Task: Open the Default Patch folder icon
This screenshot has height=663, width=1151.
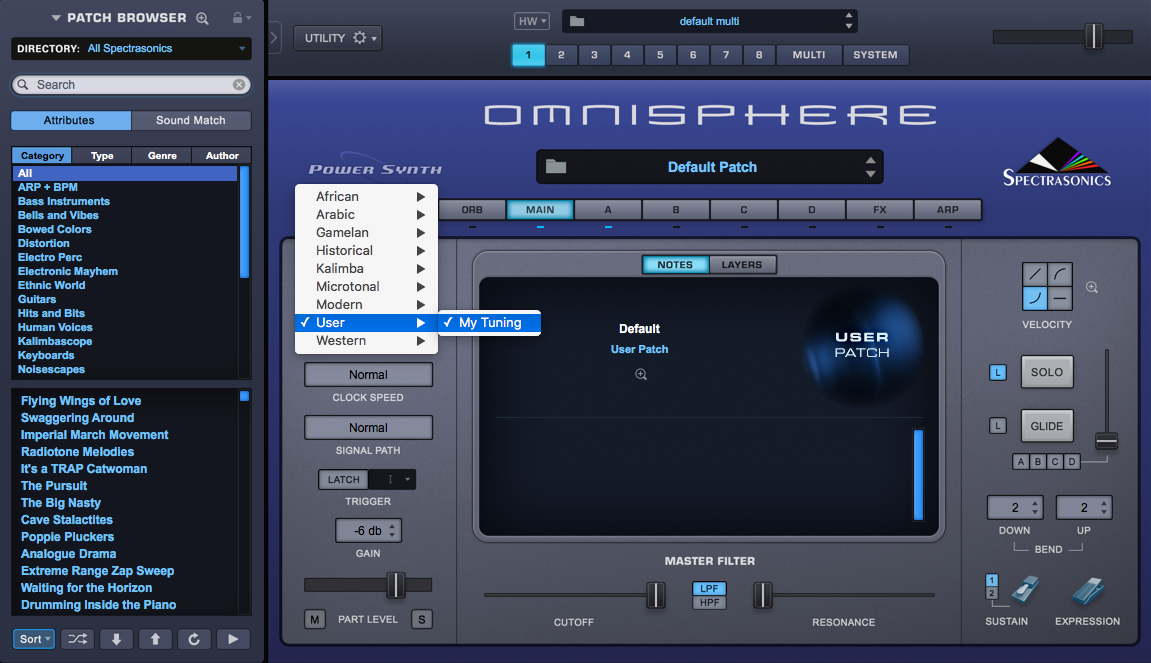Action: click(x=556, y=167)
